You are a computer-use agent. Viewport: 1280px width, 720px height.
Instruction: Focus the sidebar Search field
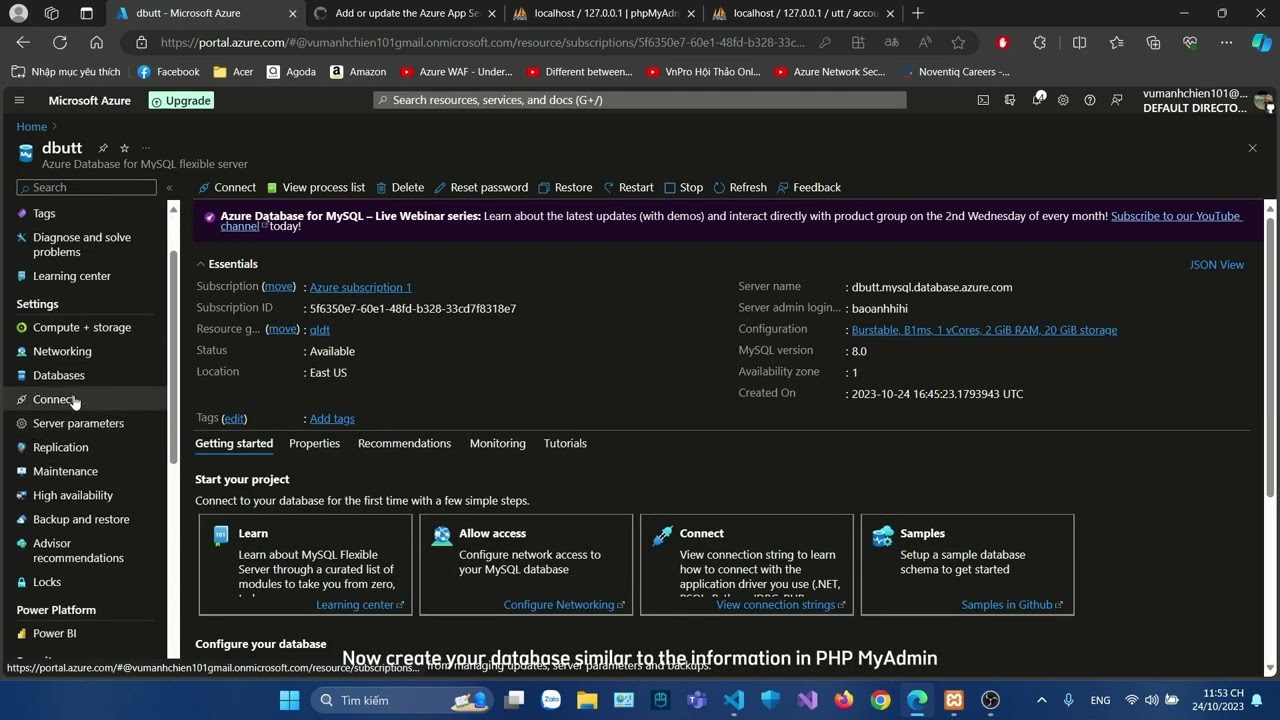[87, 187]
